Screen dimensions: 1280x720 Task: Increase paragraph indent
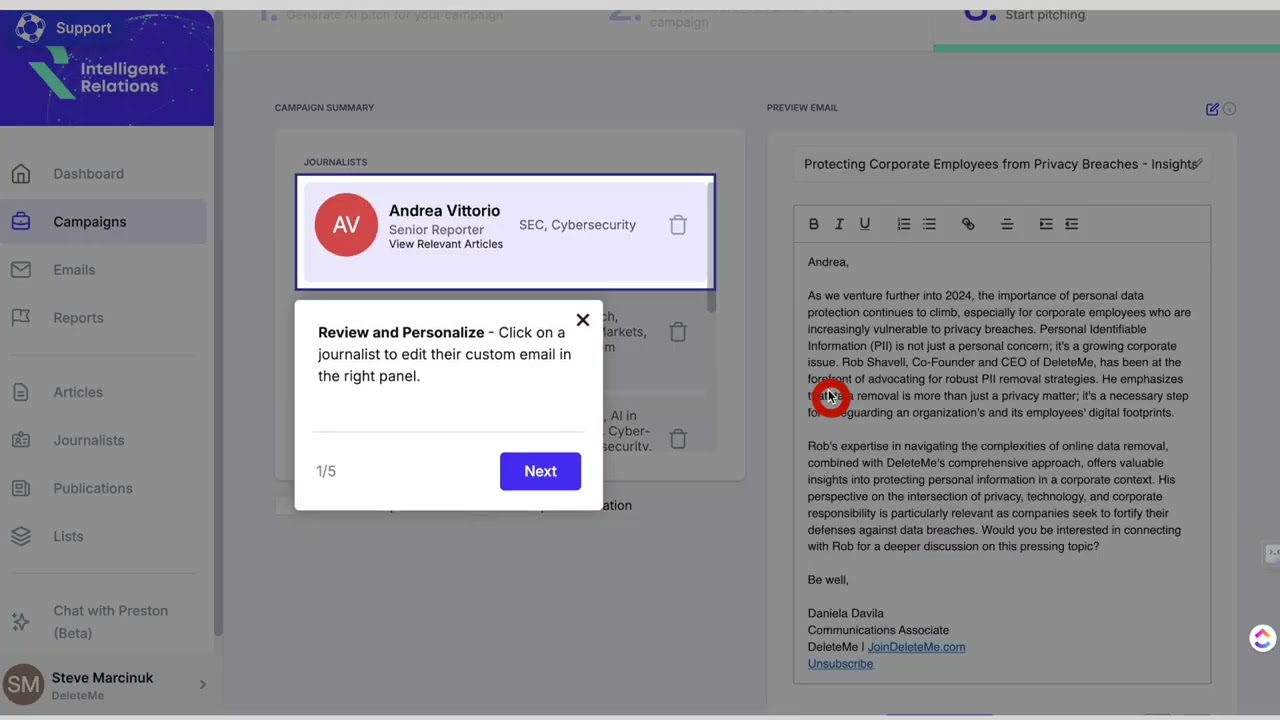click(x=1046, y=224)
